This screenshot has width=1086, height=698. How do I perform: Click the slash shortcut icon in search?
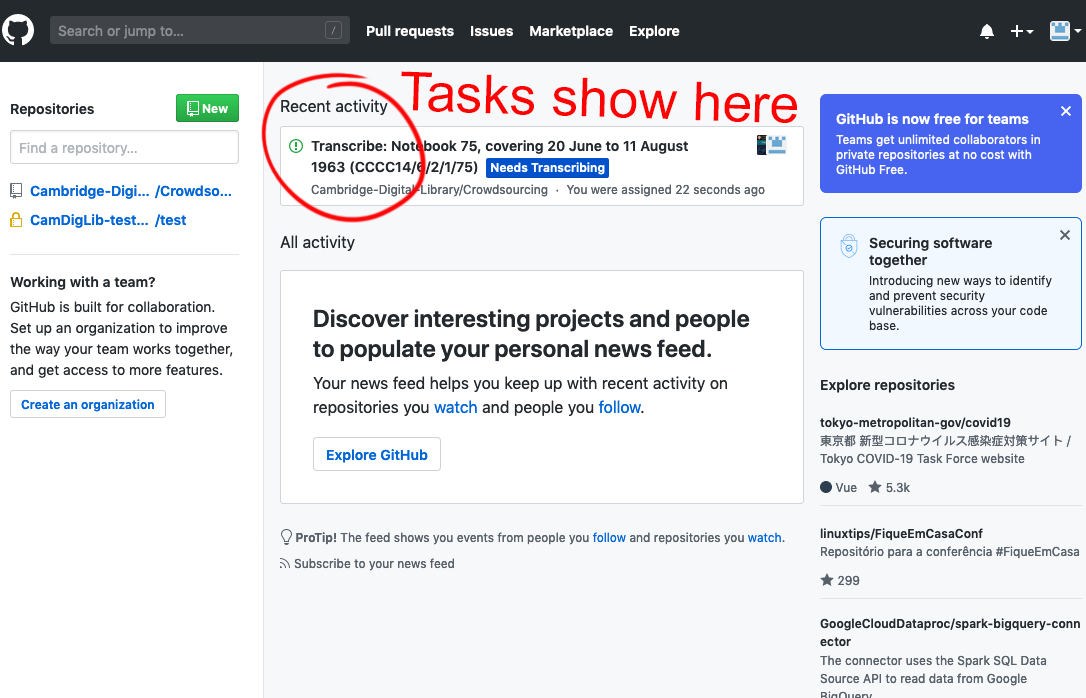click(333, 30)
